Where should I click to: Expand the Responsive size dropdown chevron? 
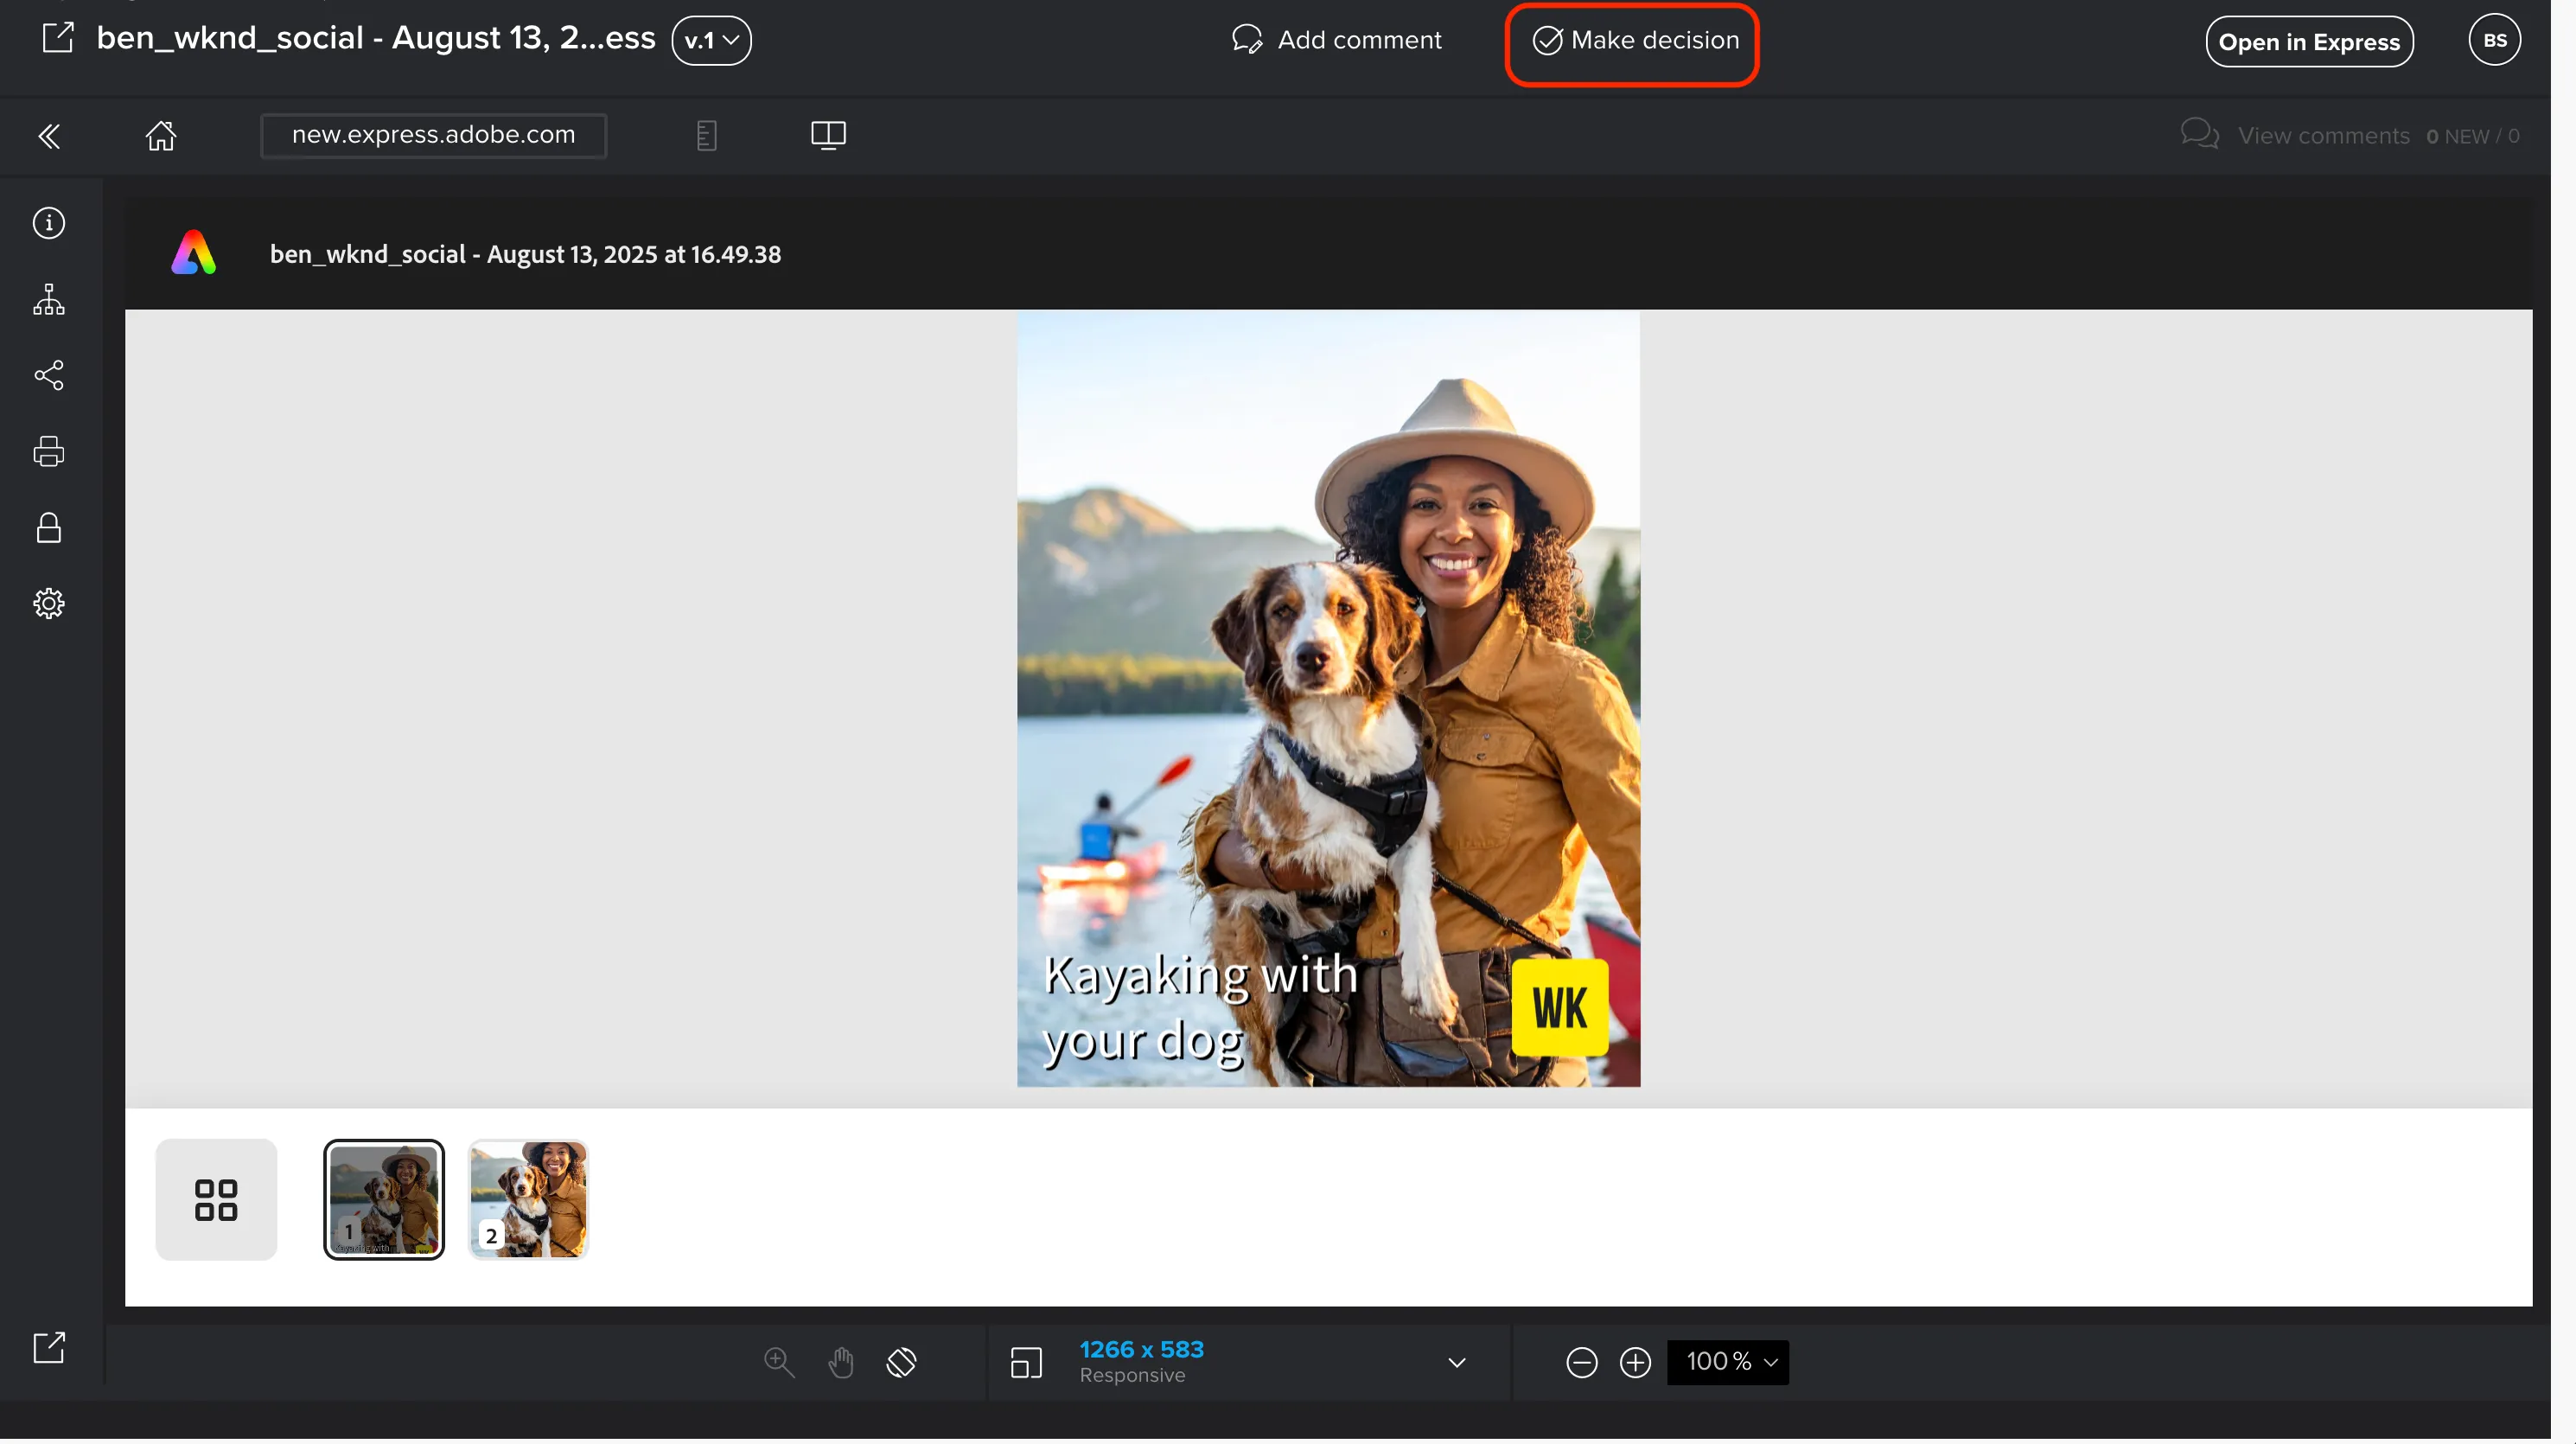[x=1457, y=1363]
